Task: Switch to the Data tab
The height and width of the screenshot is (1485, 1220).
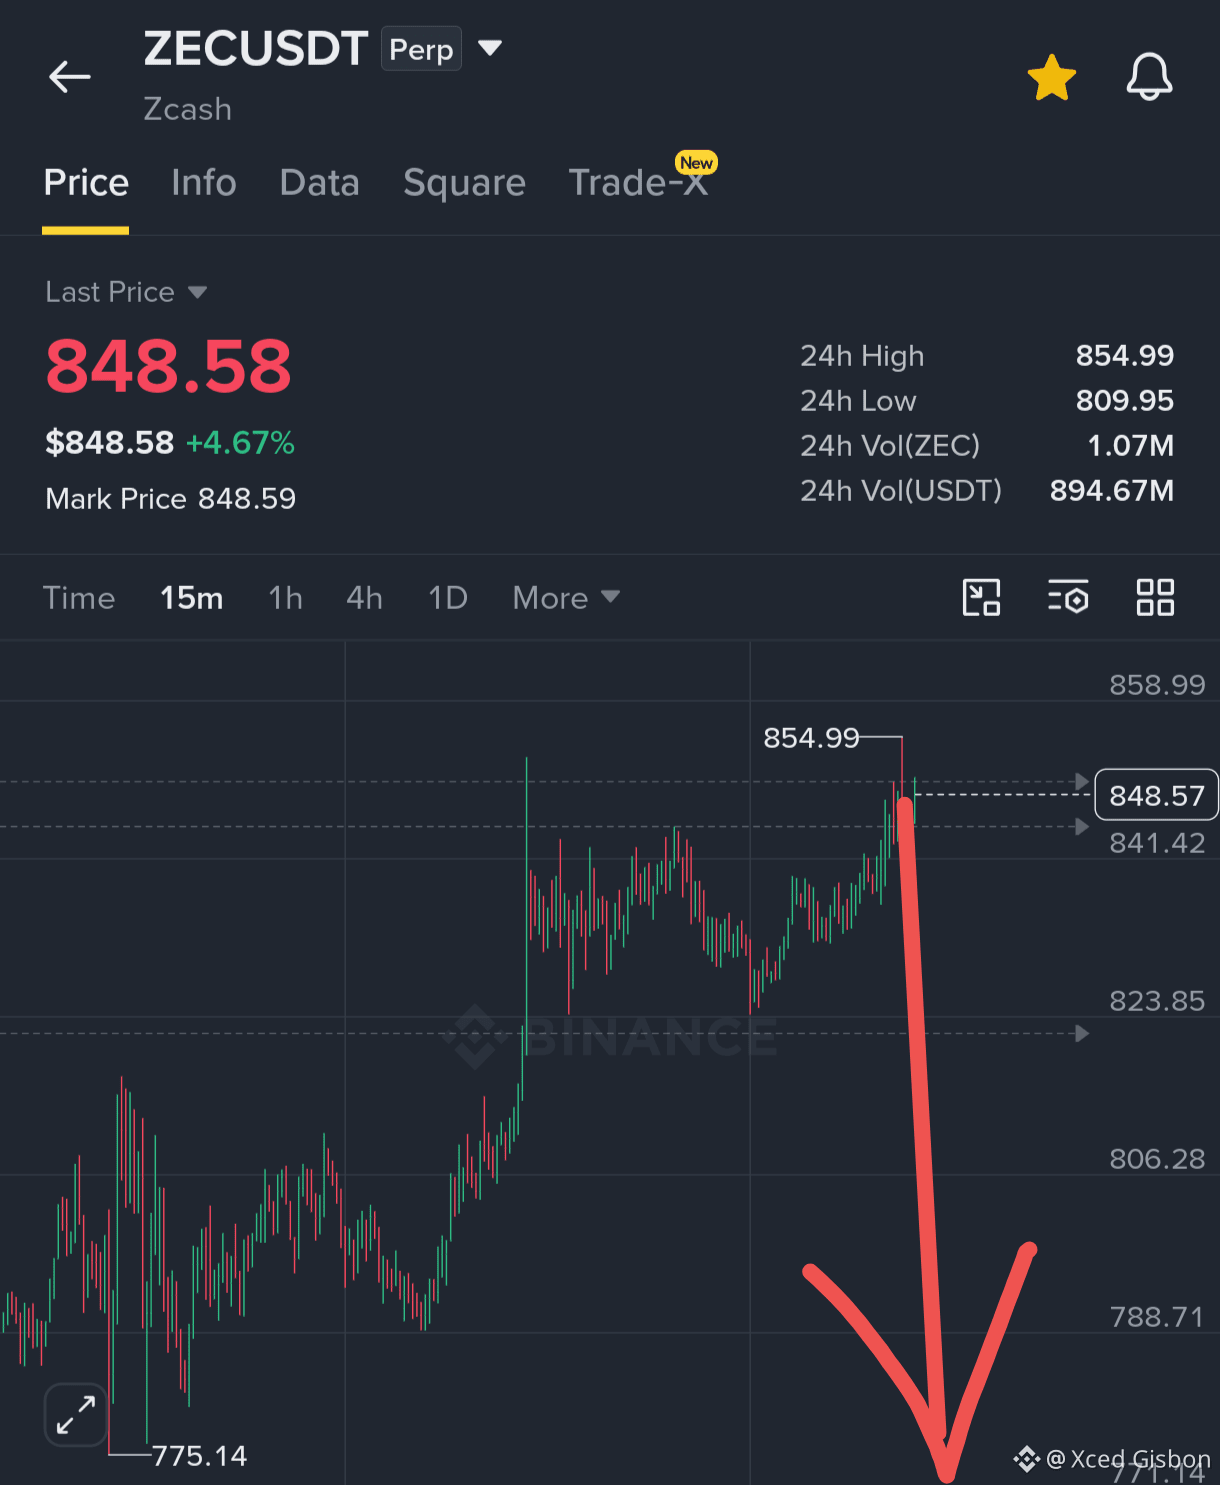Action: 320,183
